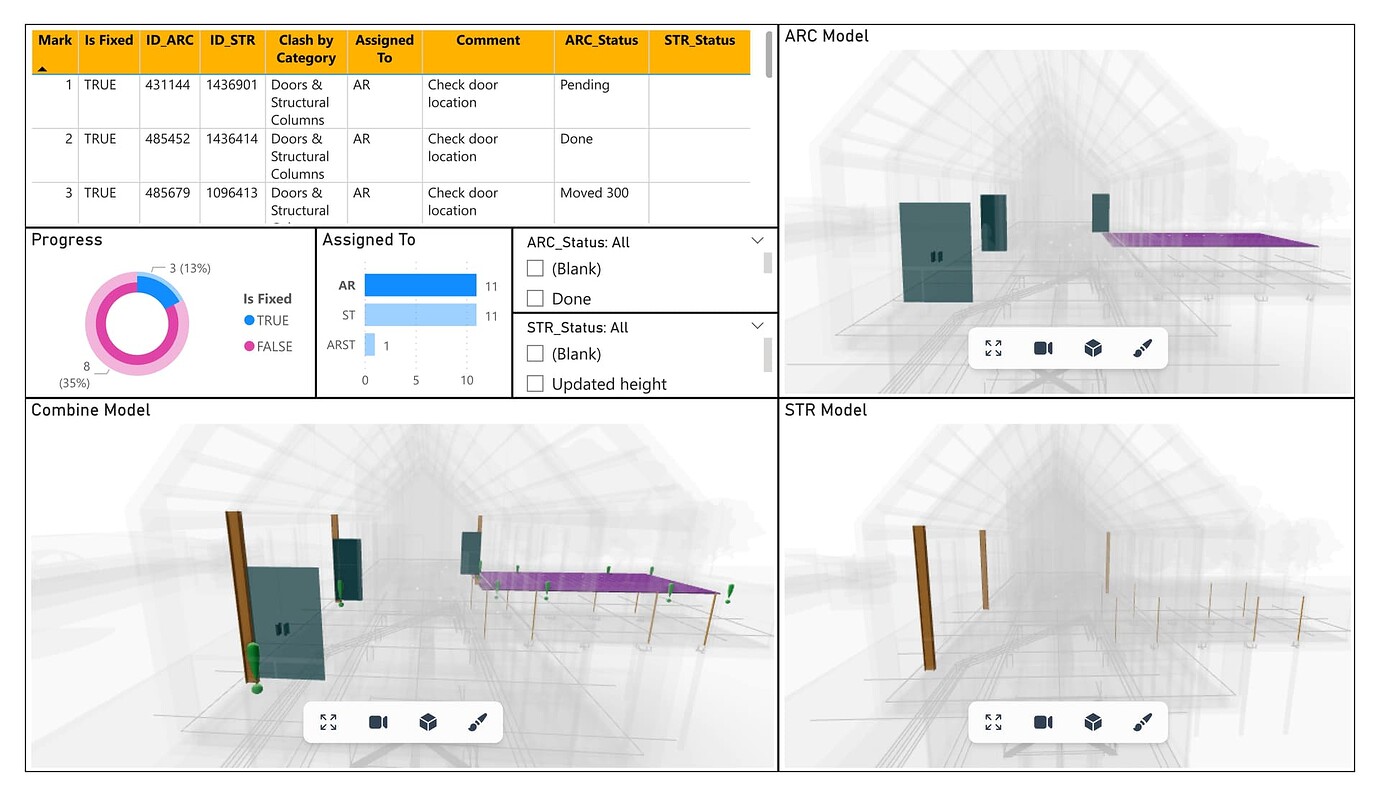This screenshot has height=796, width=1380.
Task: Click the purple slab in ARC Model
Action: tap(1210, 240)
